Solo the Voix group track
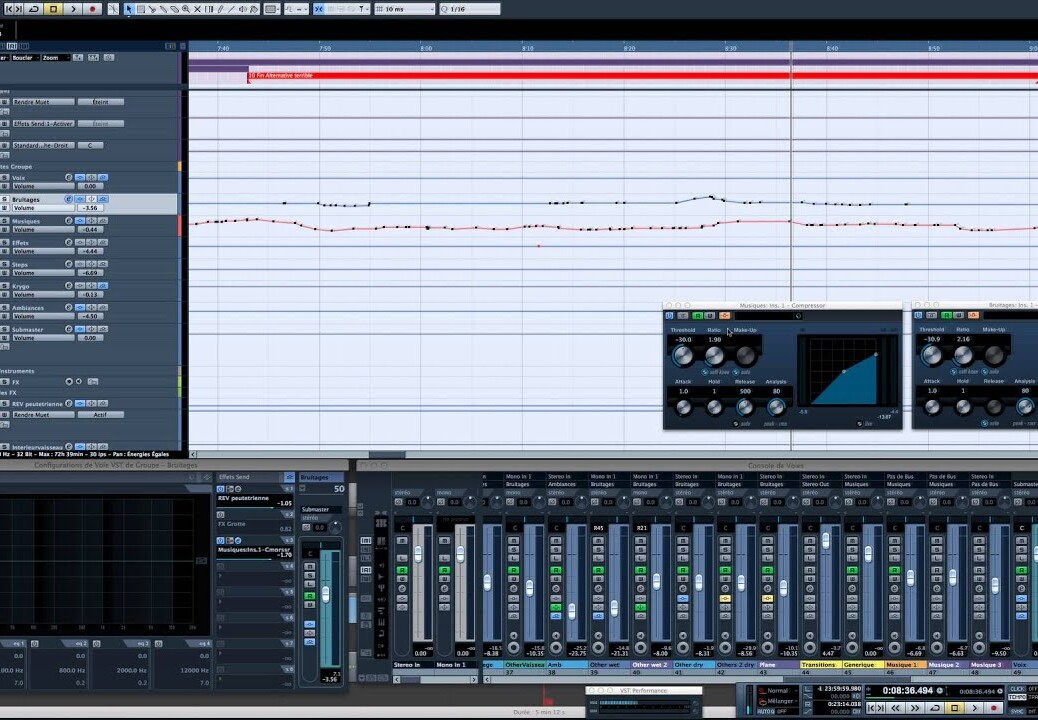Image resolution: width=1038 pixels, height=720 pixels. pyautogui.click(x=5, y=177)
